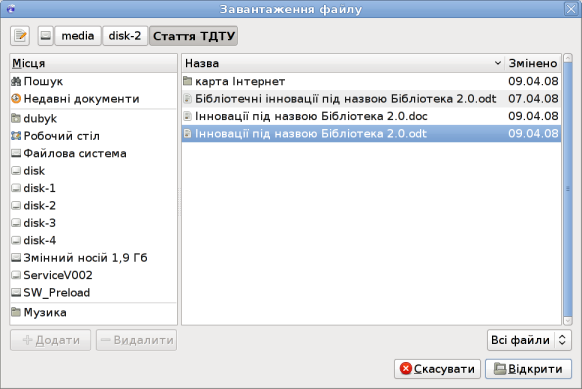Screen dimensions: 582x389
Task: Cancel with the Скасувати button
Action: (x=437, y=369)
